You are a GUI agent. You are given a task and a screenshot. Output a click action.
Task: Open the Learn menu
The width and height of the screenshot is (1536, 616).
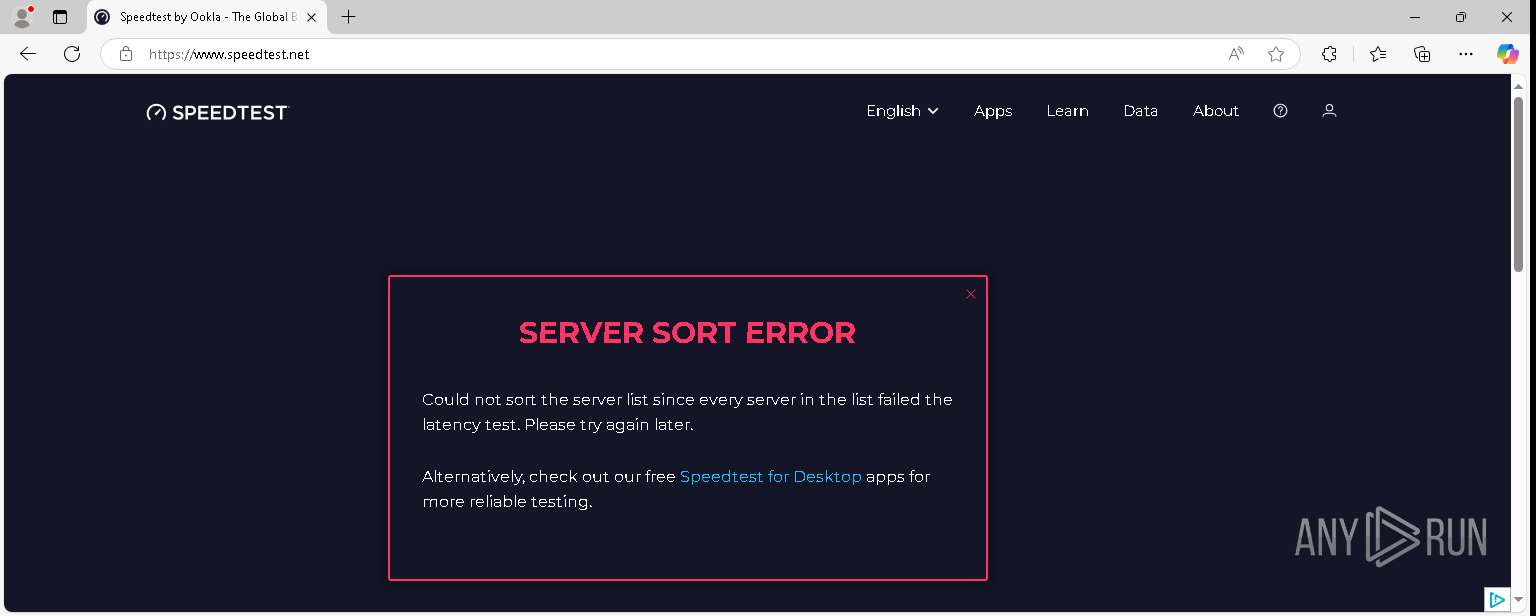1067,111
